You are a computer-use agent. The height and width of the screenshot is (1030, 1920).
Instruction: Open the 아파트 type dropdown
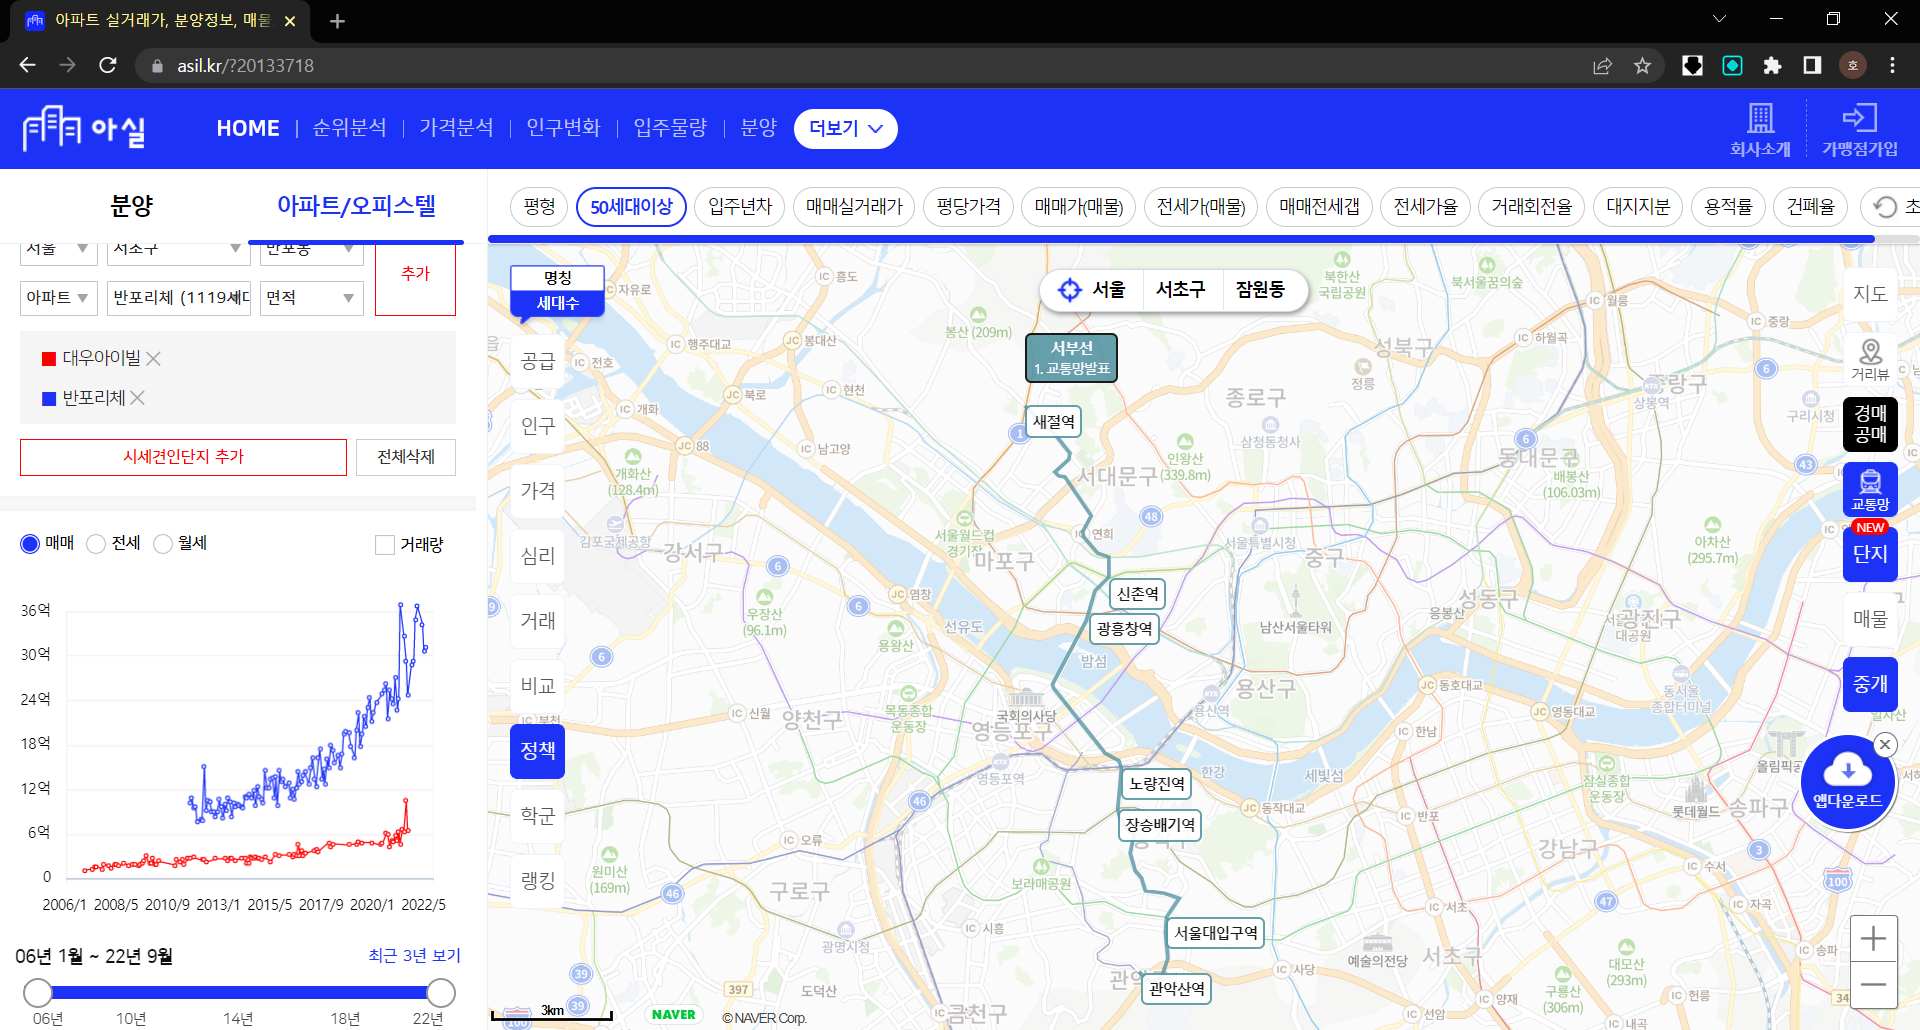coord(58,298)
